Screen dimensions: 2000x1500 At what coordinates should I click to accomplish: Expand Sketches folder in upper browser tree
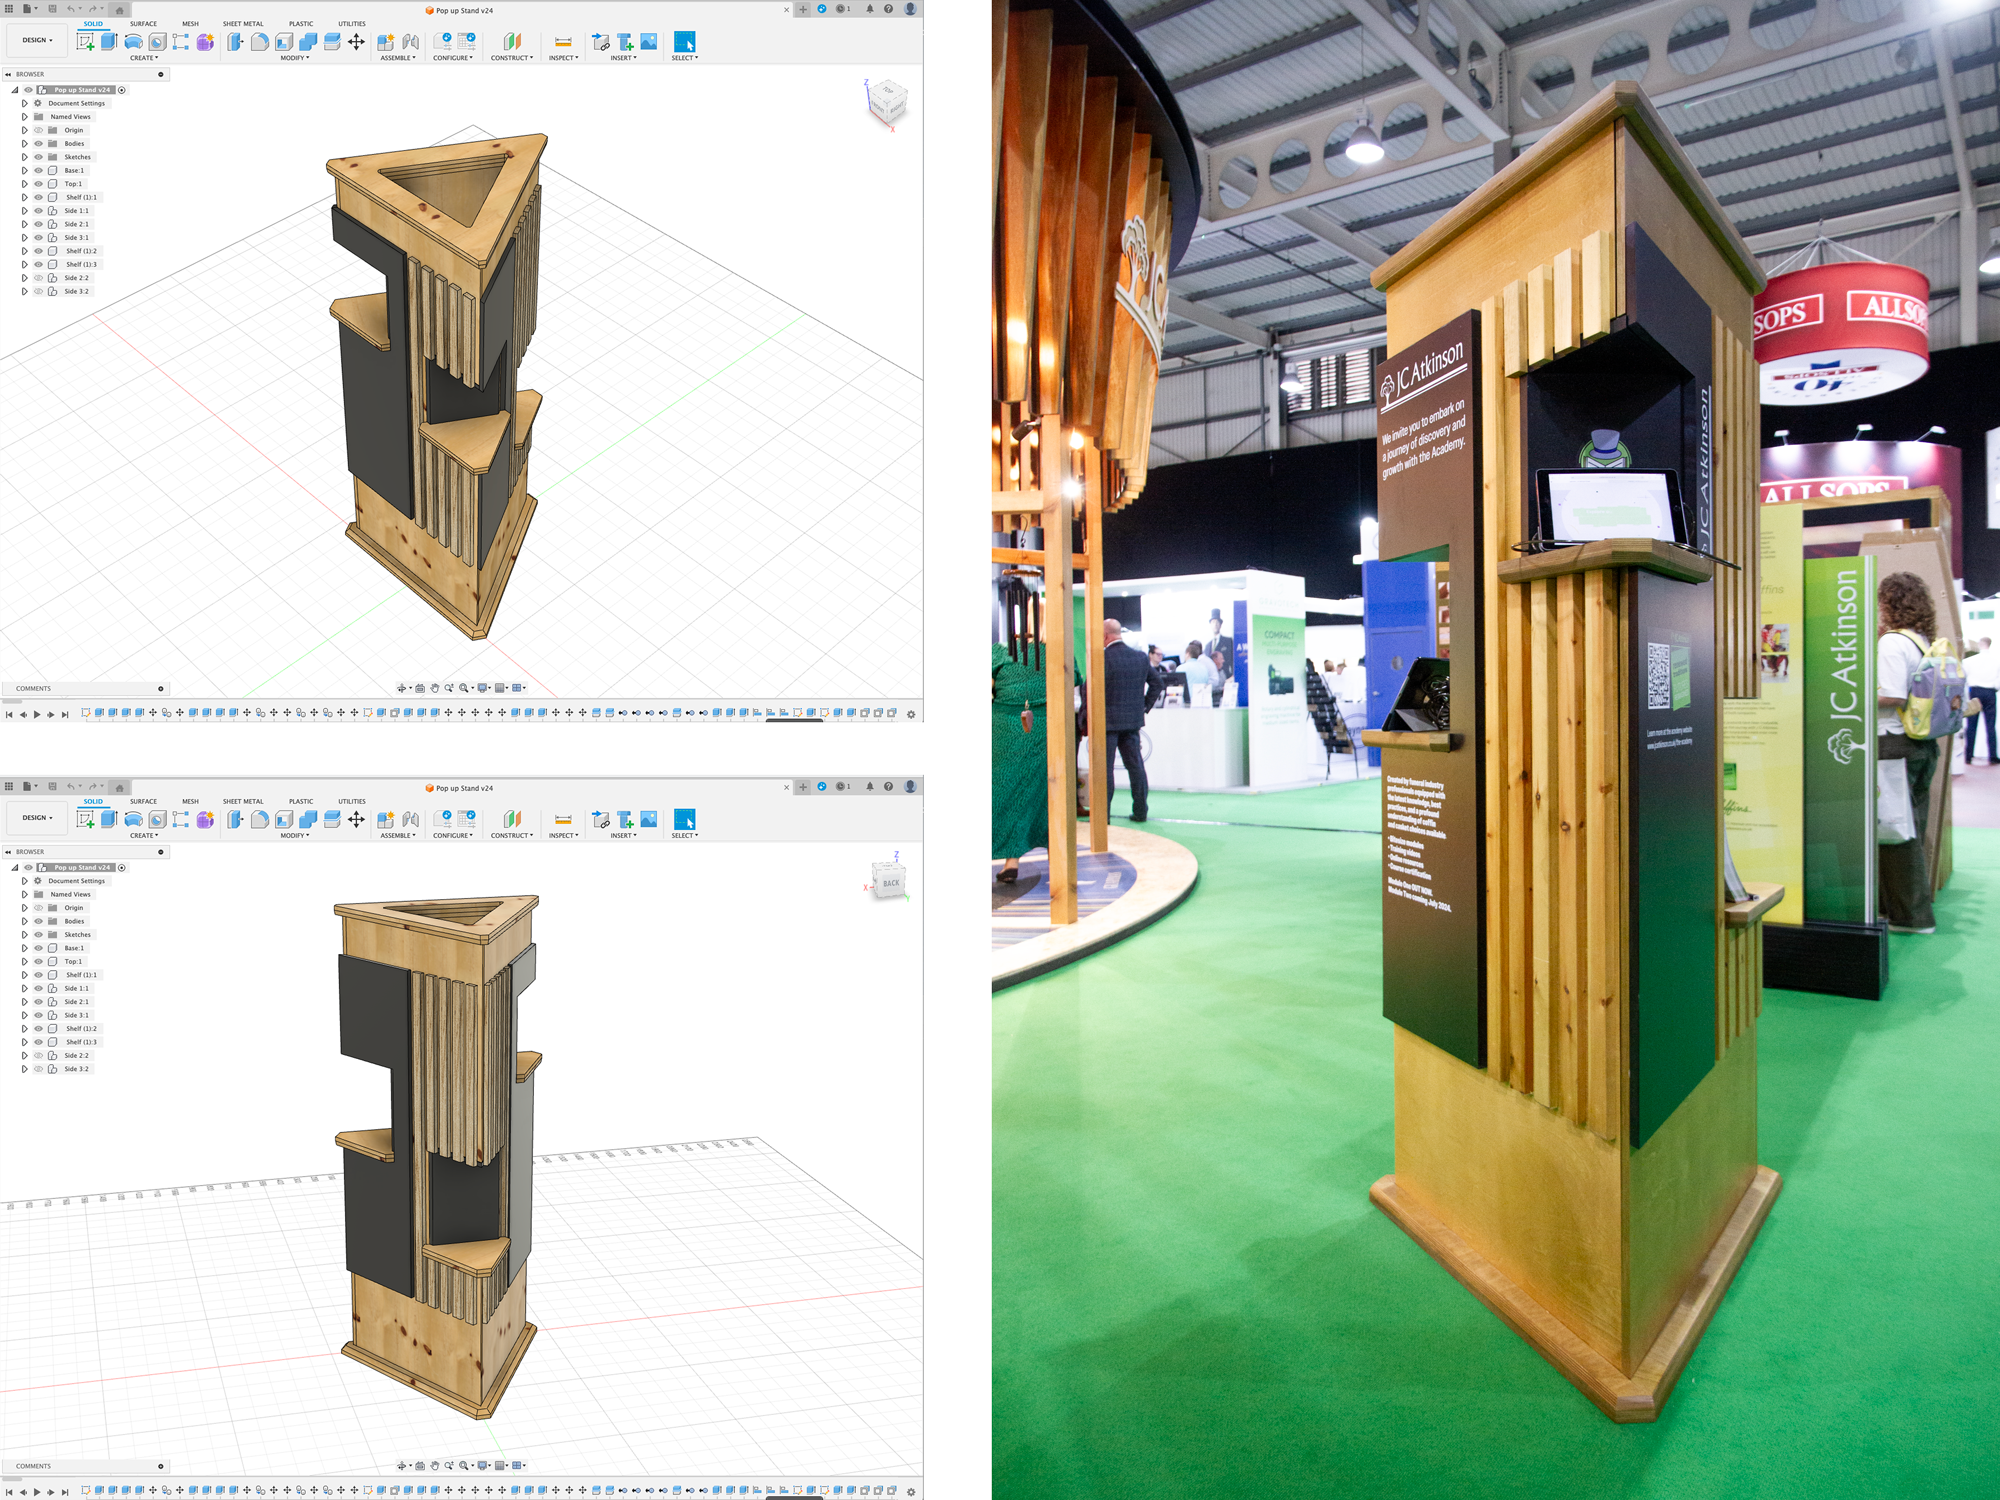[x=25, y=157]
